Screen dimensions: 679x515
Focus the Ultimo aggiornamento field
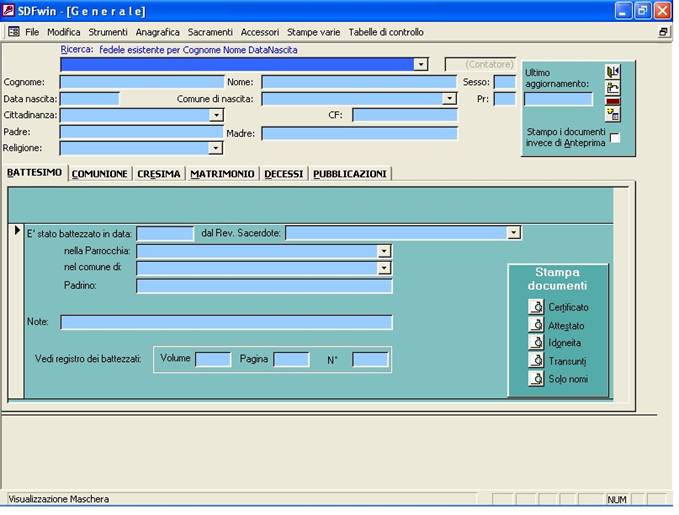[x=558, y=99]
